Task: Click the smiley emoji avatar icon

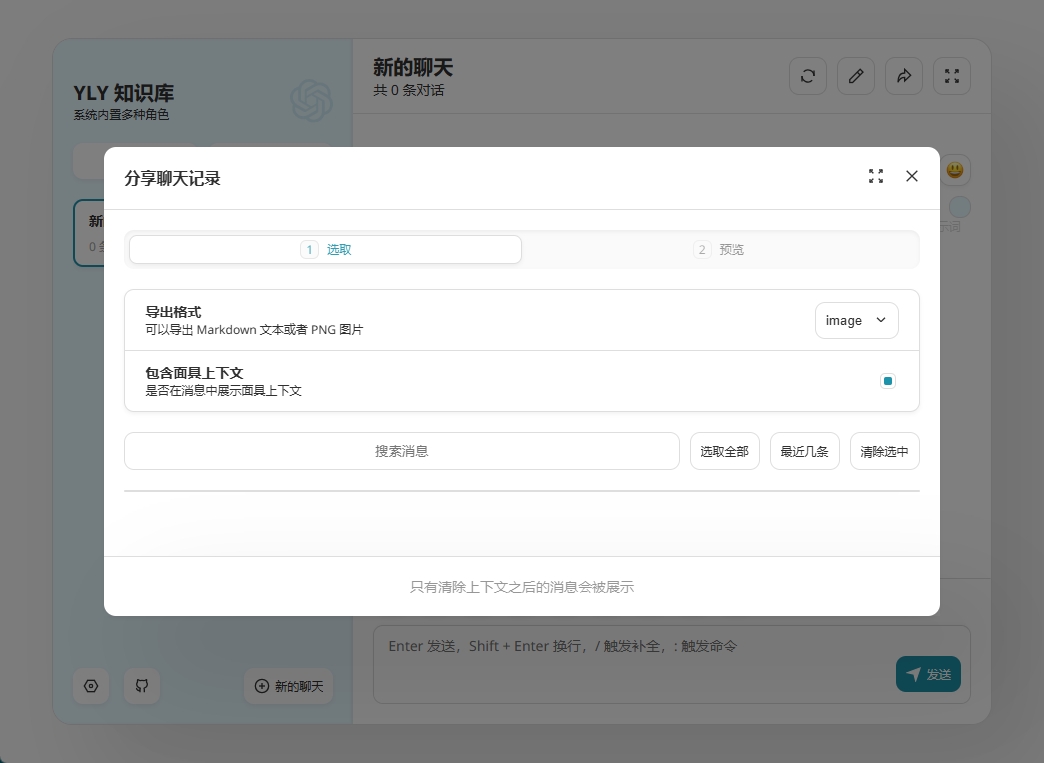Action: point(955,170)
